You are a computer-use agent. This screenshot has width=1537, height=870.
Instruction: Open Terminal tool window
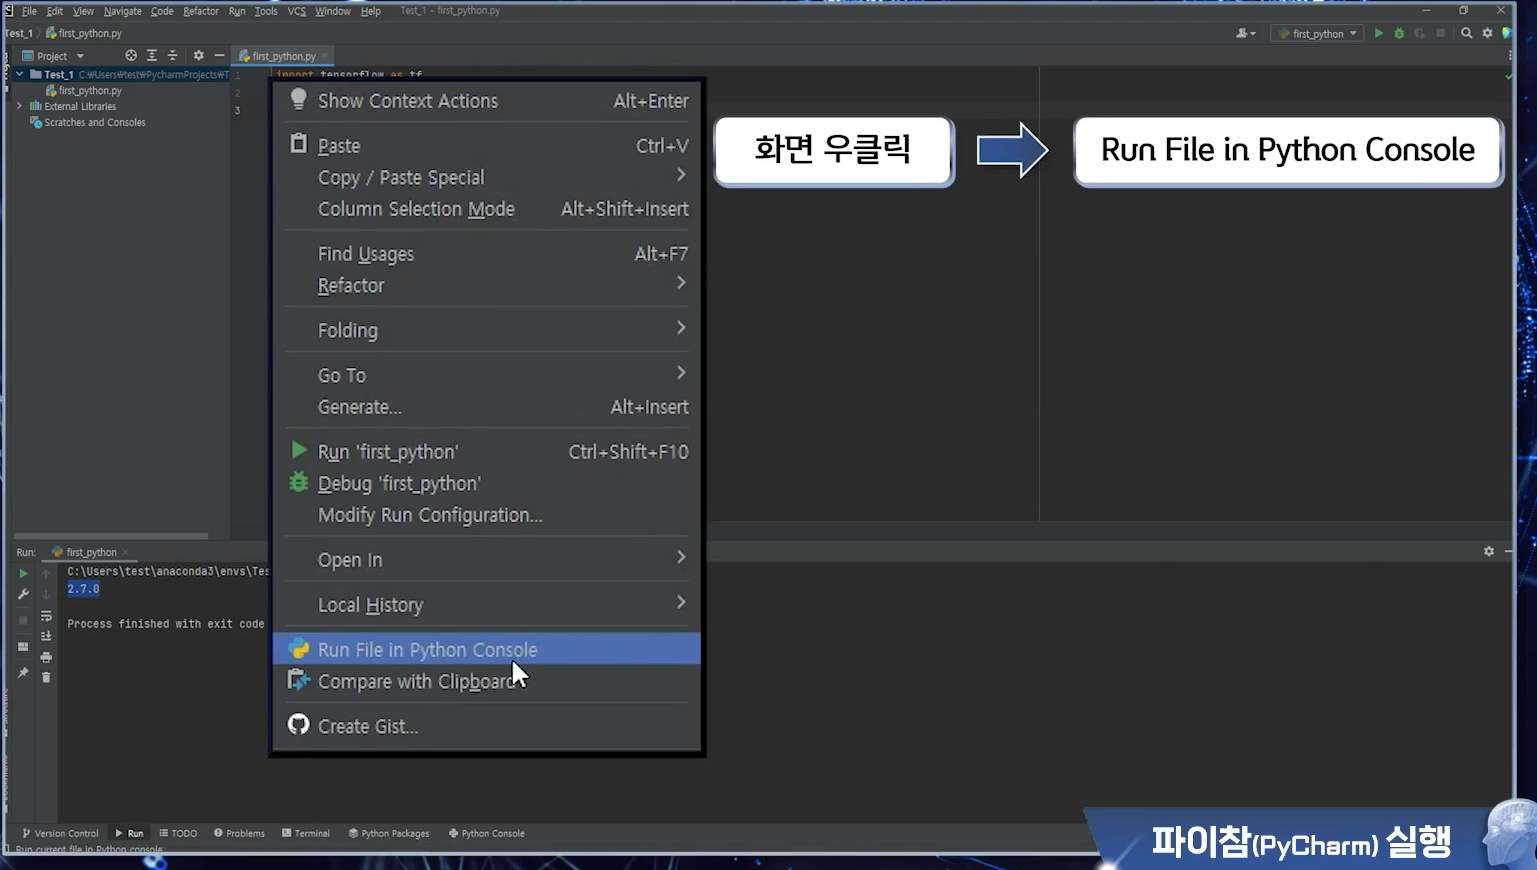pyautogui.click(x=306, y=833)
